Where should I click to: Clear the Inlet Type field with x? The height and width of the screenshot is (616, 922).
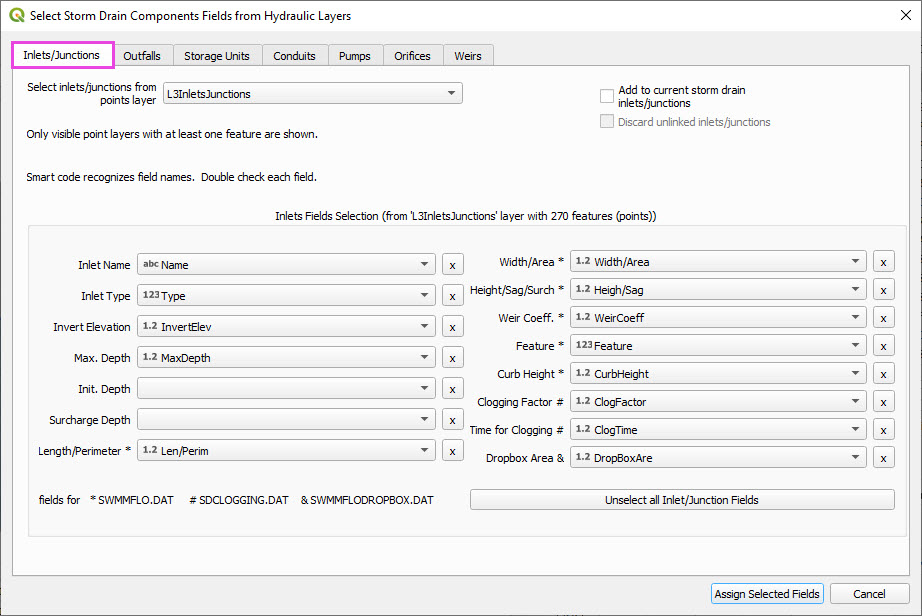(x=452, y=296)
